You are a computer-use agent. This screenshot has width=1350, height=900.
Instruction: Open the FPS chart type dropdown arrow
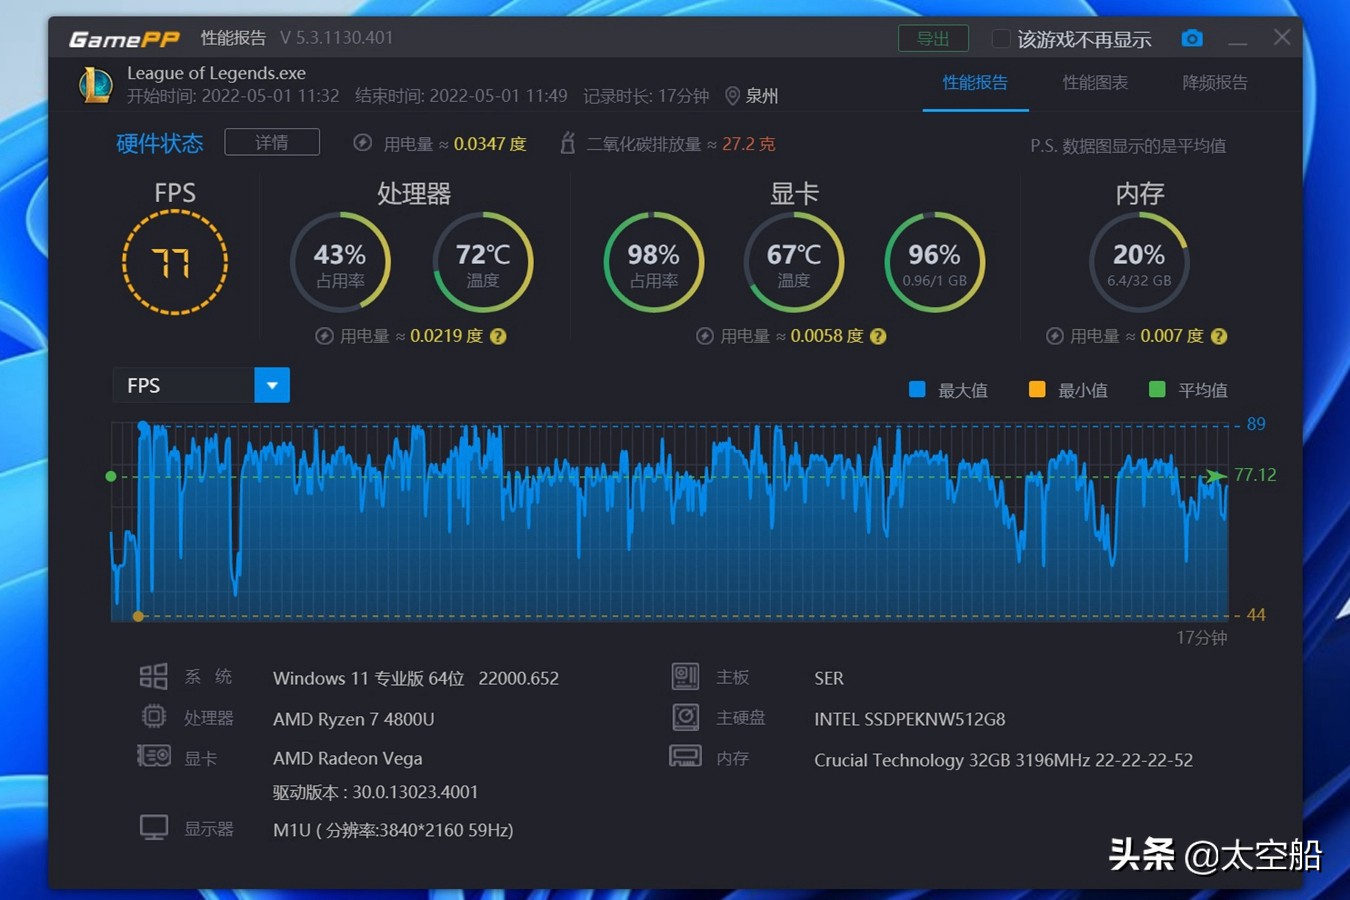click(272, 385)
